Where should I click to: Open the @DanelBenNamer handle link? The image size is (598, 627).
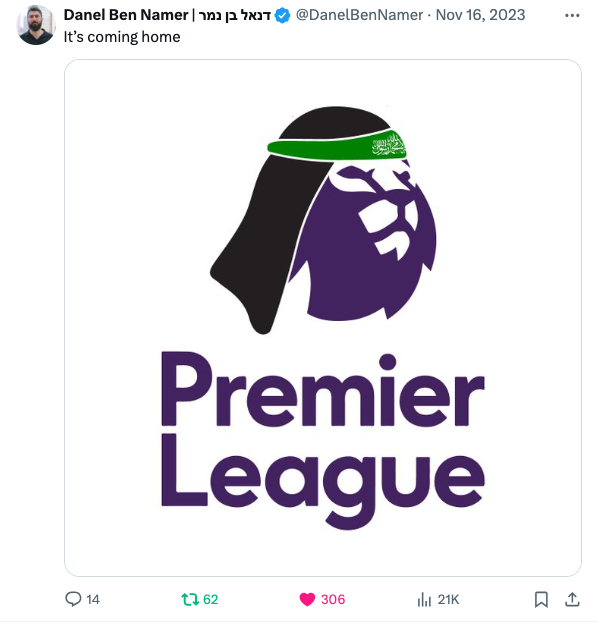359,15
